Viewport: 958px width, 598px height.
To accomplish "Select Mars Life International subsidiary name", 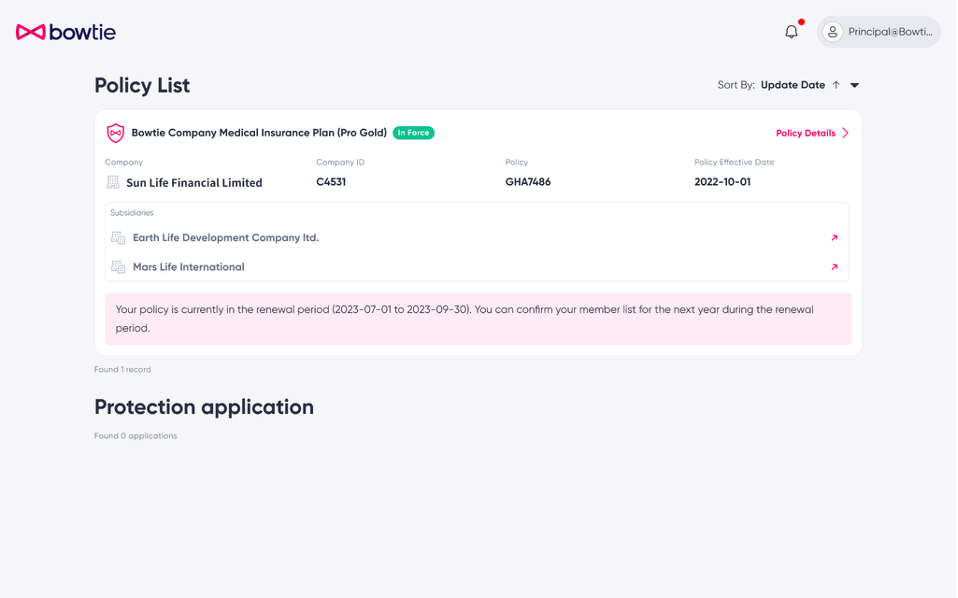I will tap(188, 267).
